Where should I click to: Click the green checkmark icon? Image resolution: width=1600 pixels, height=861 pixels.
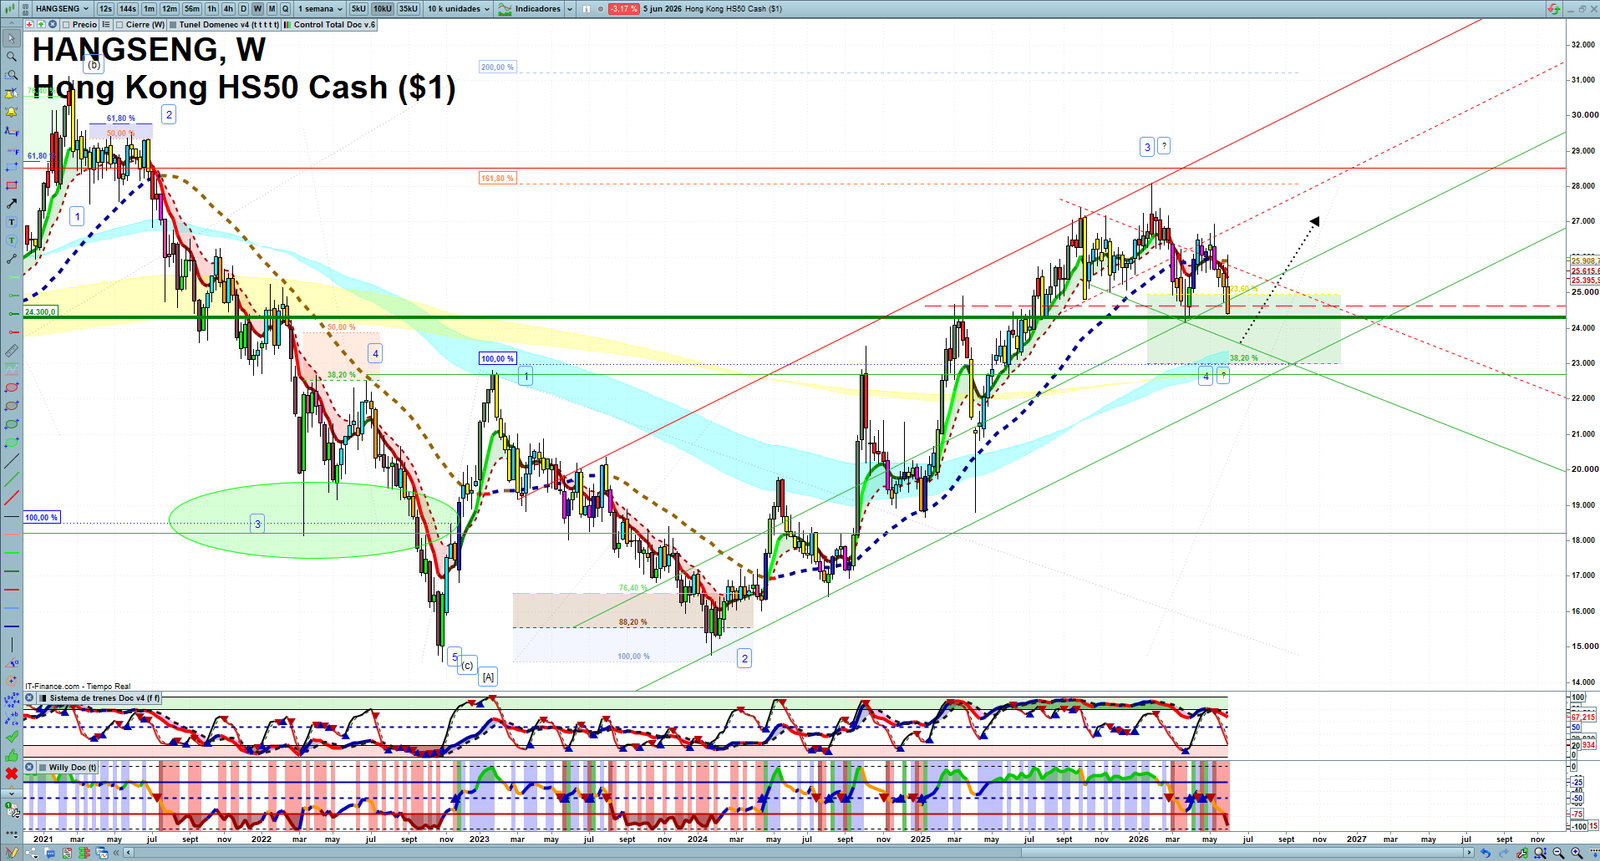point(12,736)
